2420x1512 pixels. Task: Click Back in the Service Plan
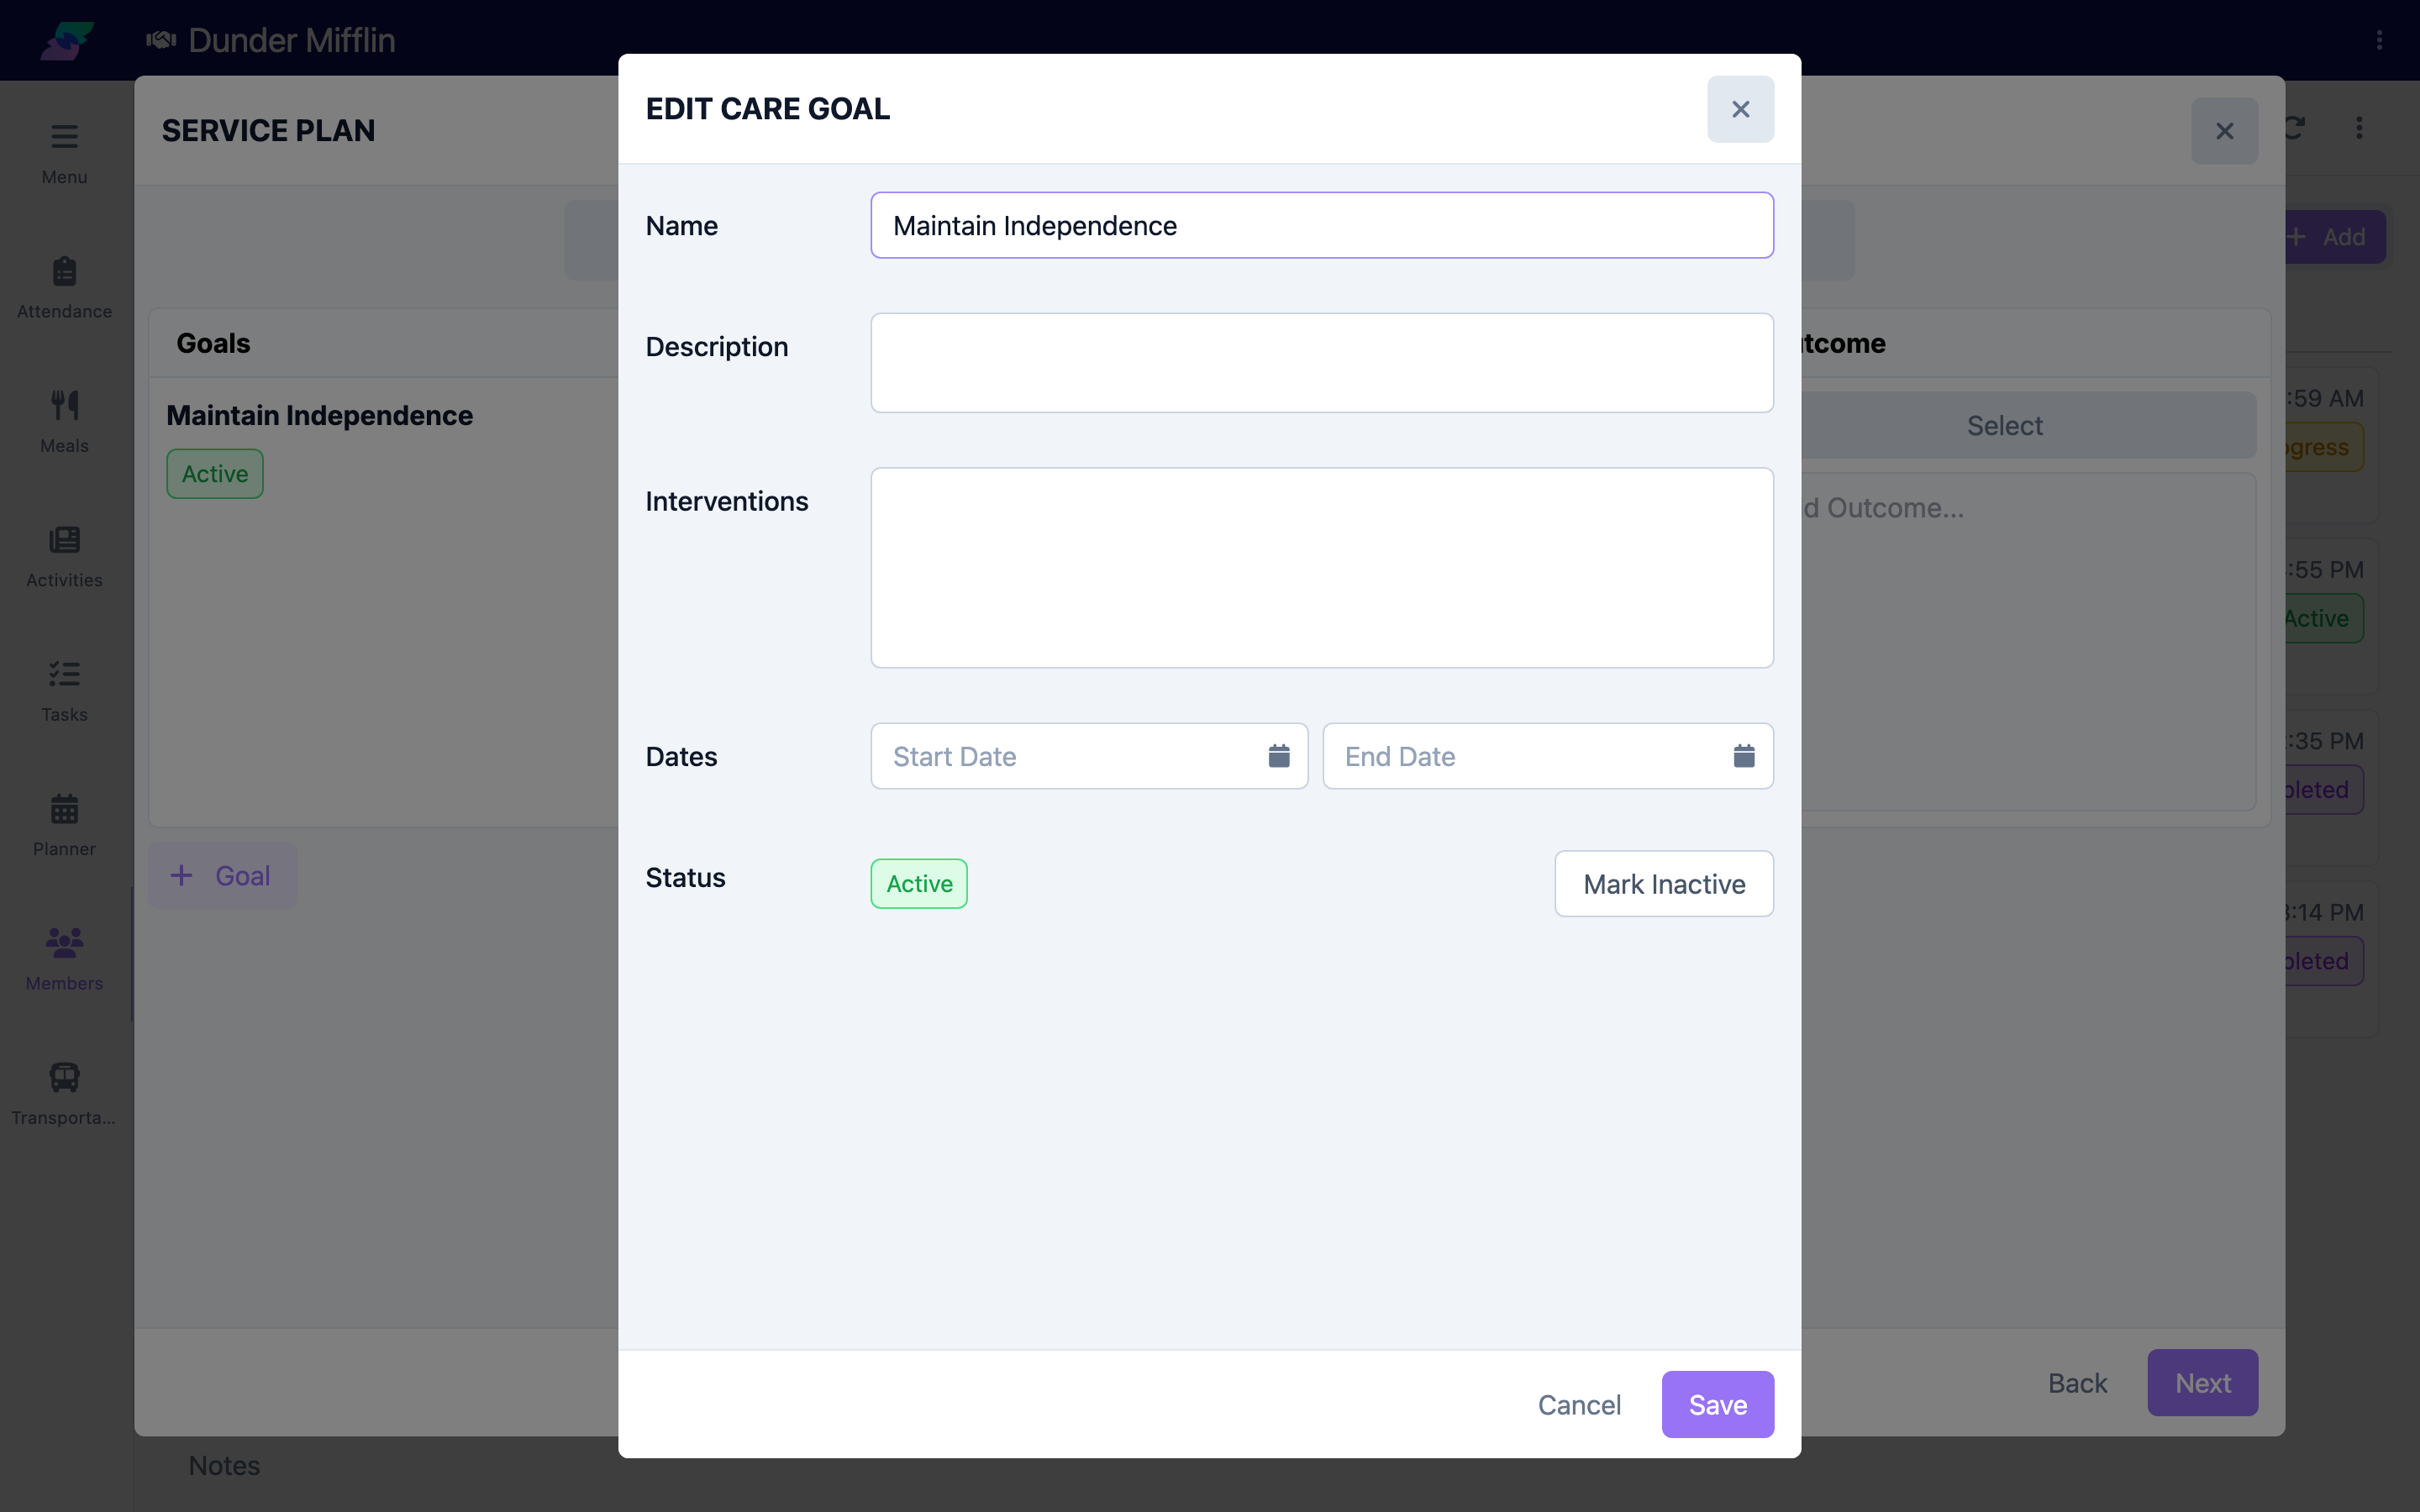pyautogui.click(x=2077, y=1382)
